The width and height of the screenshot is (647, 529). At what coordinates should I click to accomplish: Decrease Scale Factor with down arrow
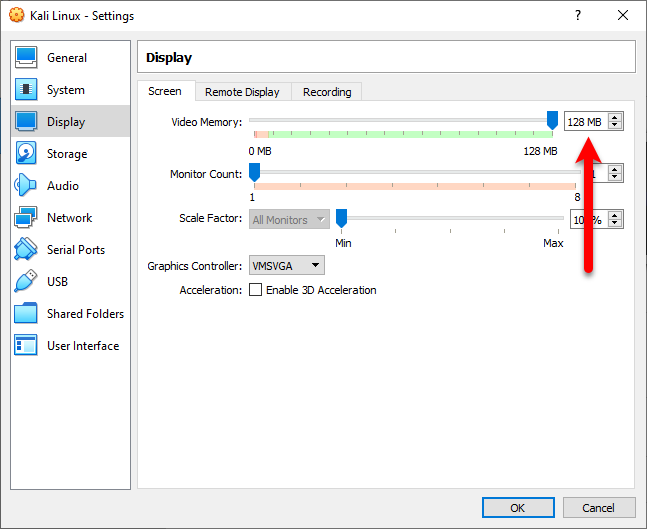tap(615, 223)
